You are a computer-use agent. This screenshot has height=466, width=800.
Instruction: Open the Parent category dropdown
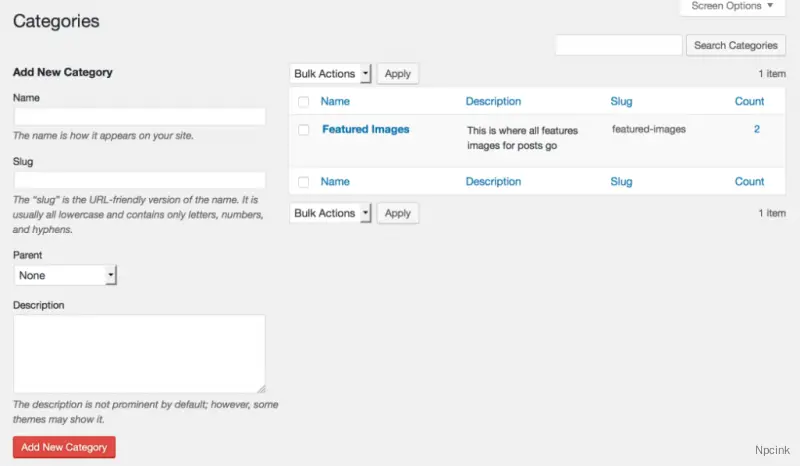[x=66, y=275]
